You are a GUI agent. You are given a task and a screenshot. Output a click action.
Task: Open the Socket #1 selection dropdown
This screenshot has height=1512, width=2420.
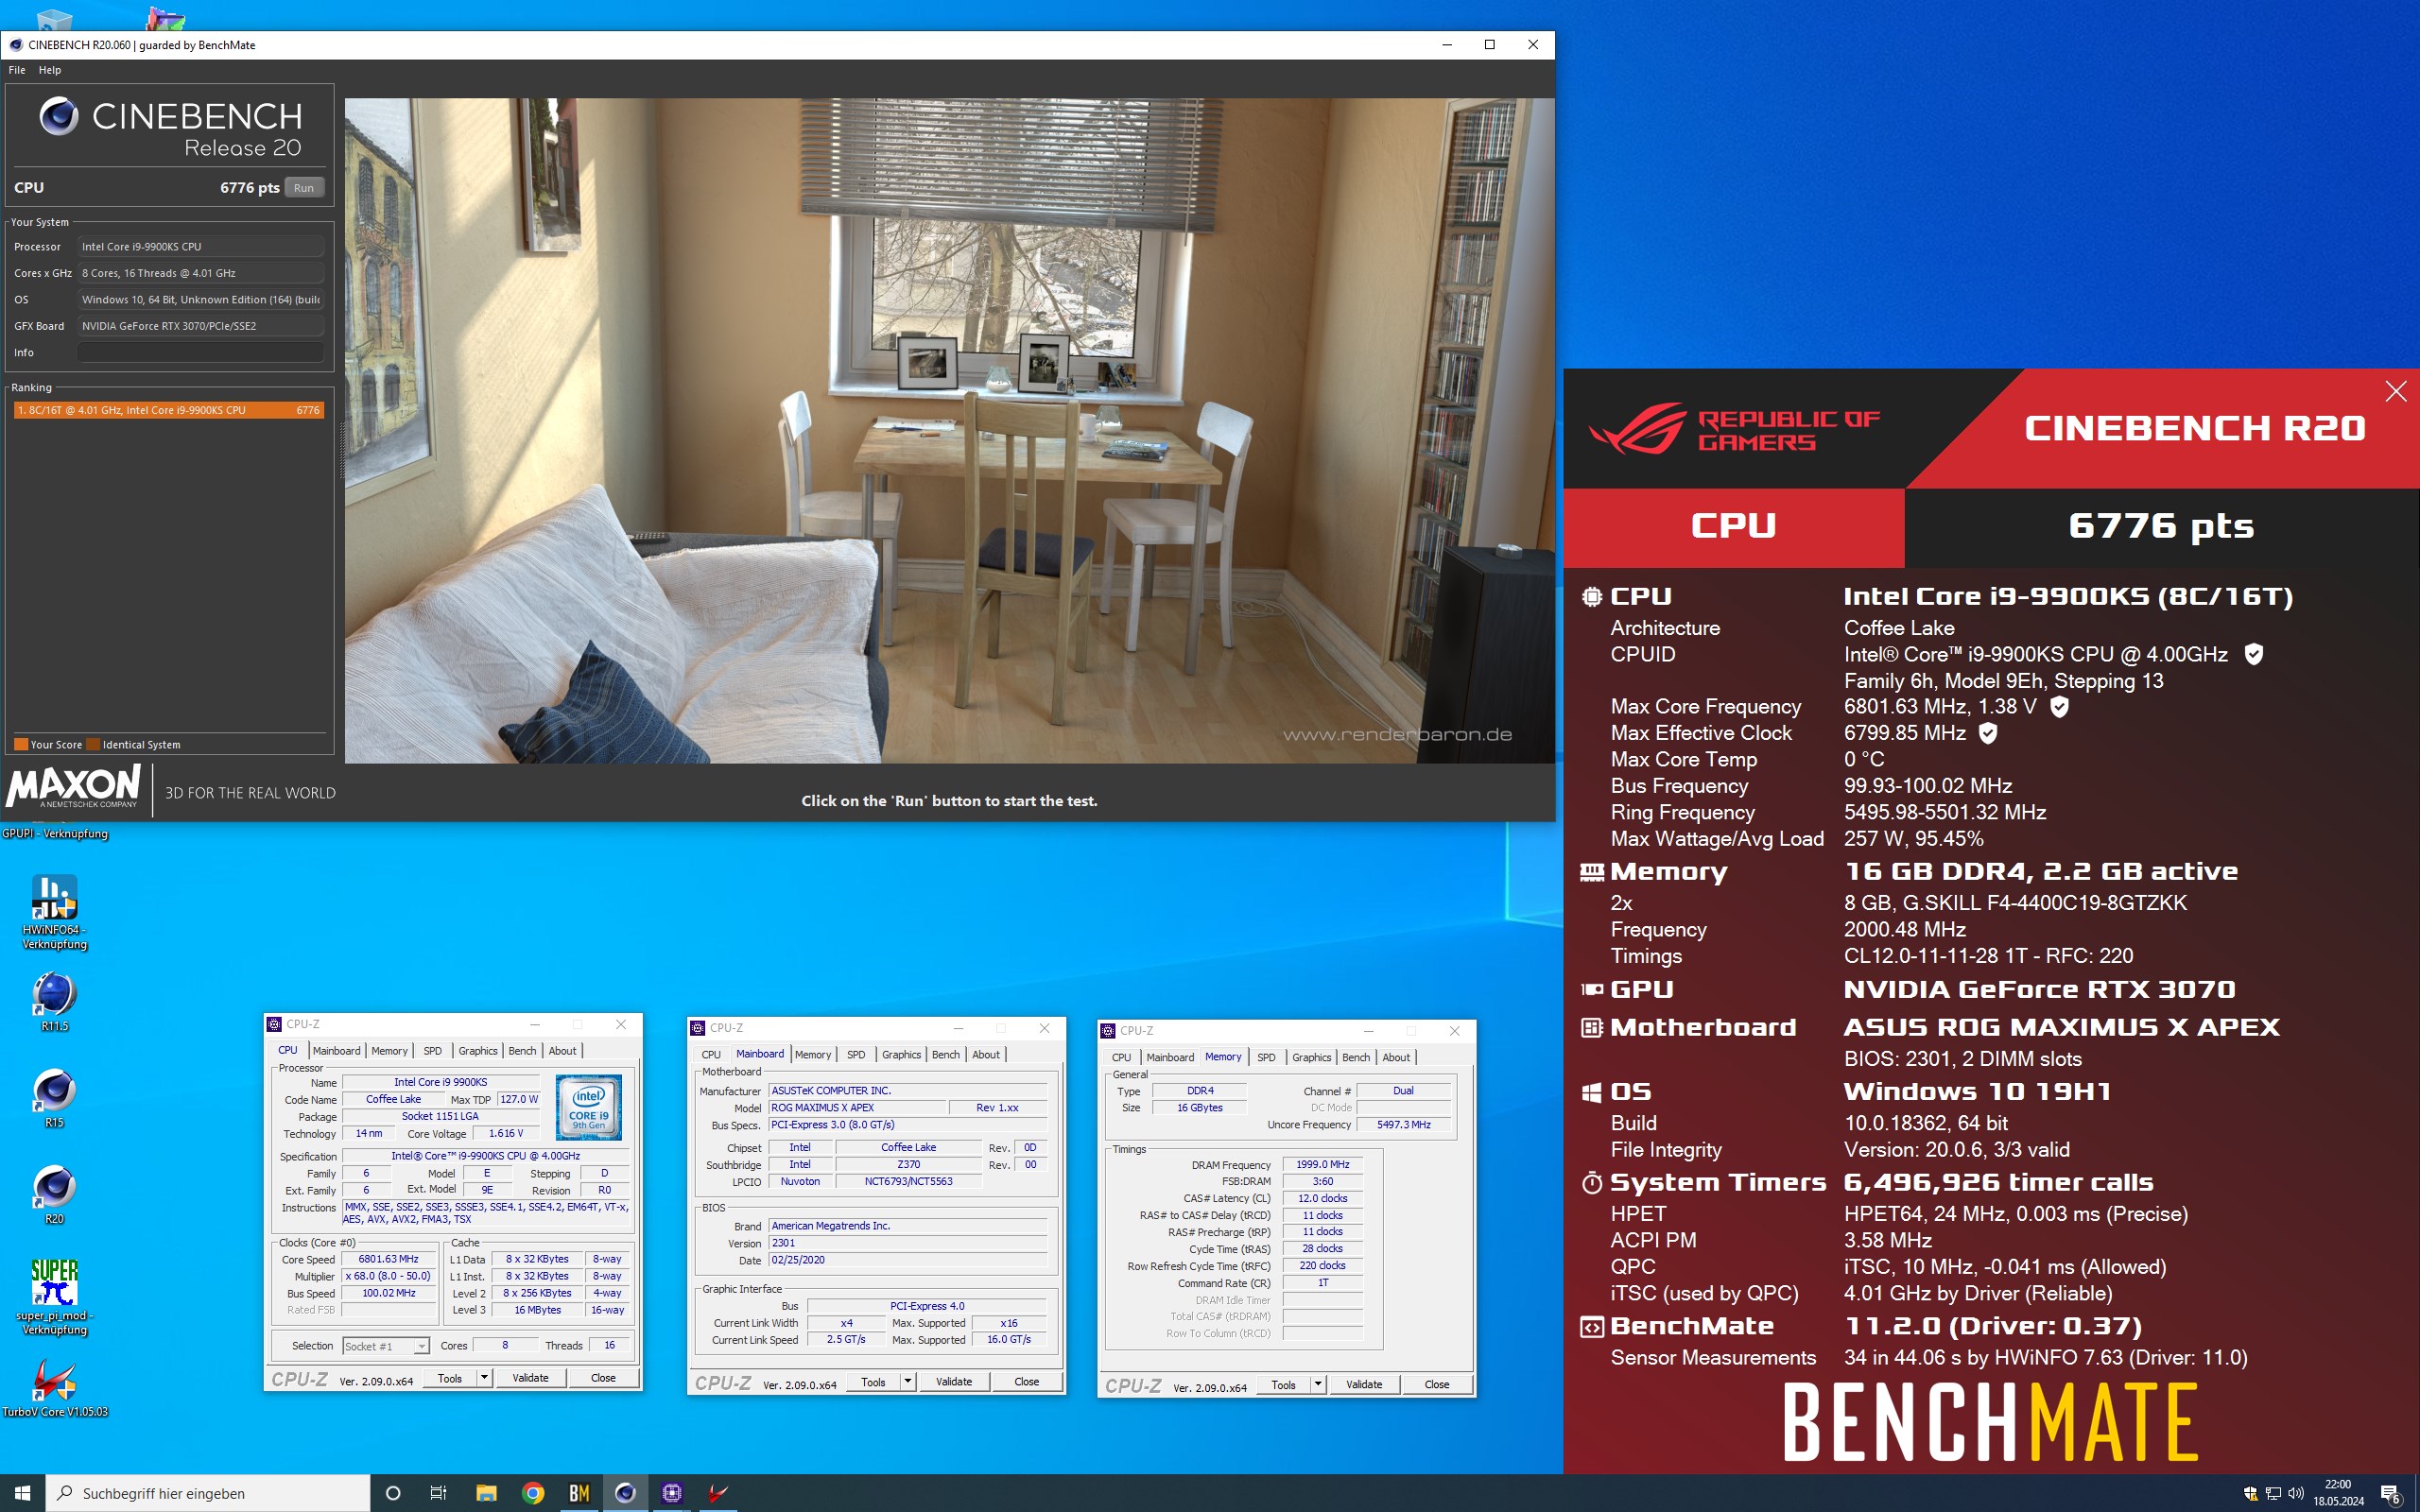[x=386, y=1346]
